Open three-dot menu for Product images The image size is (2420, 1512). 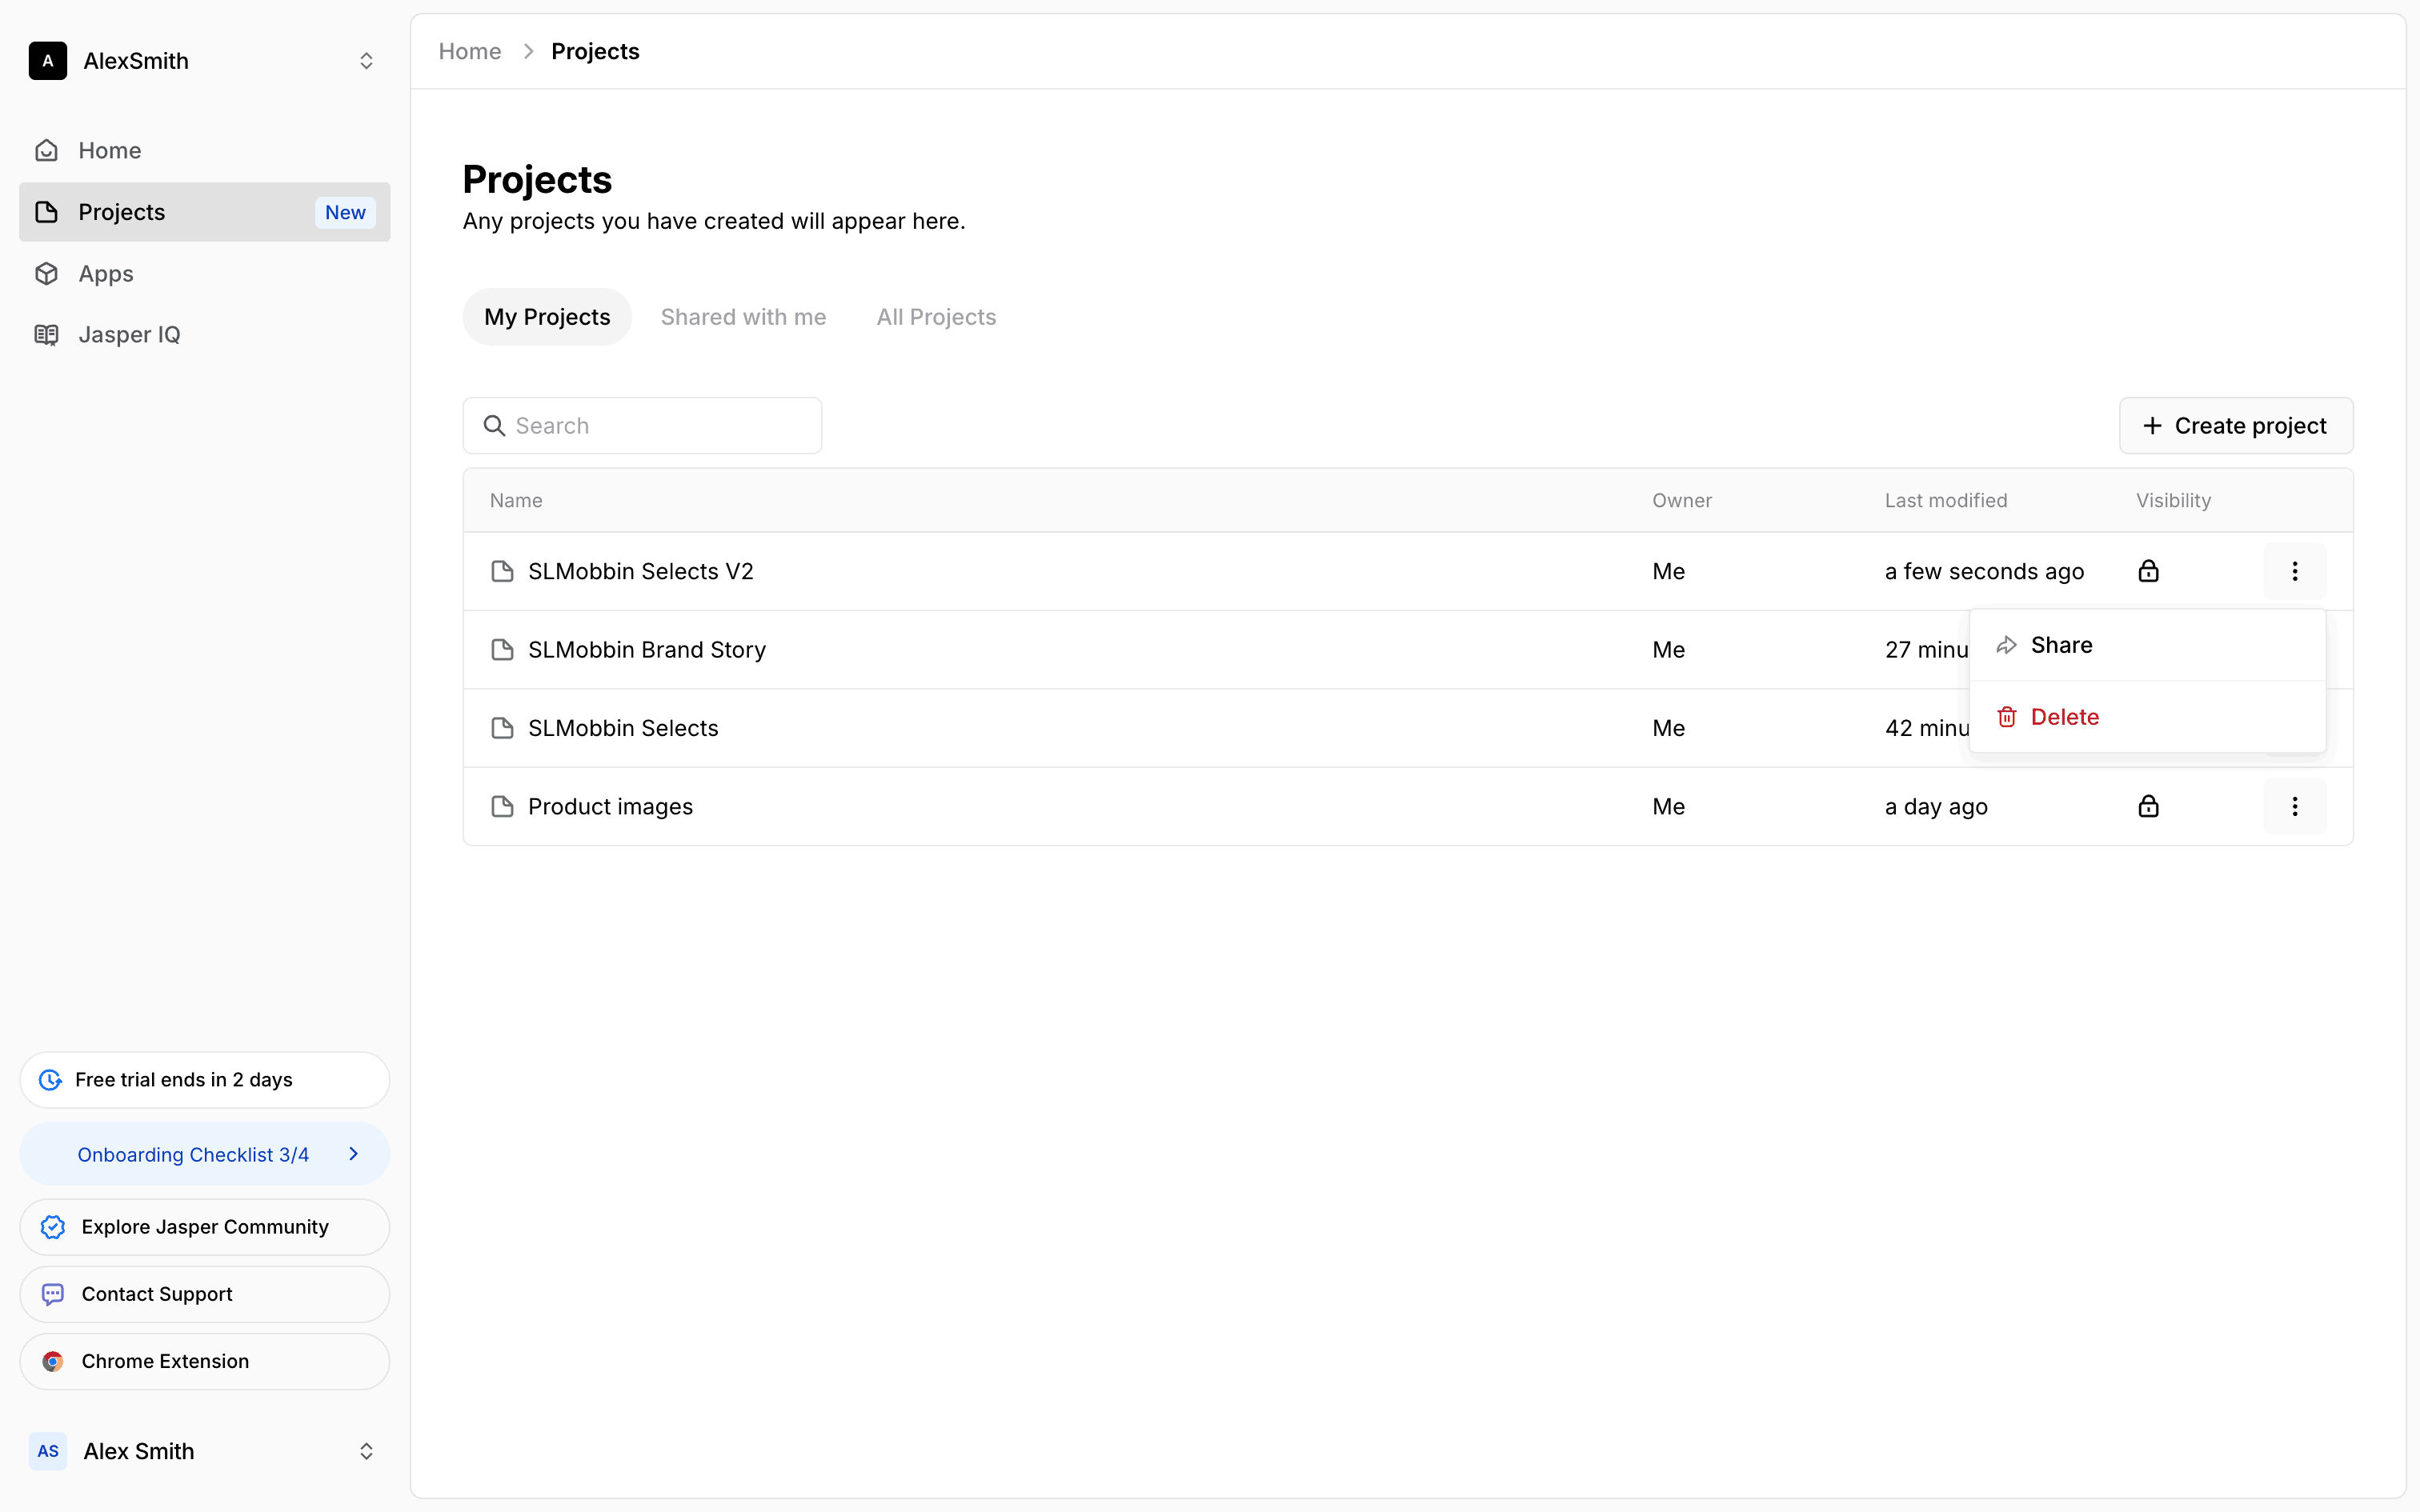point(2294,806)
